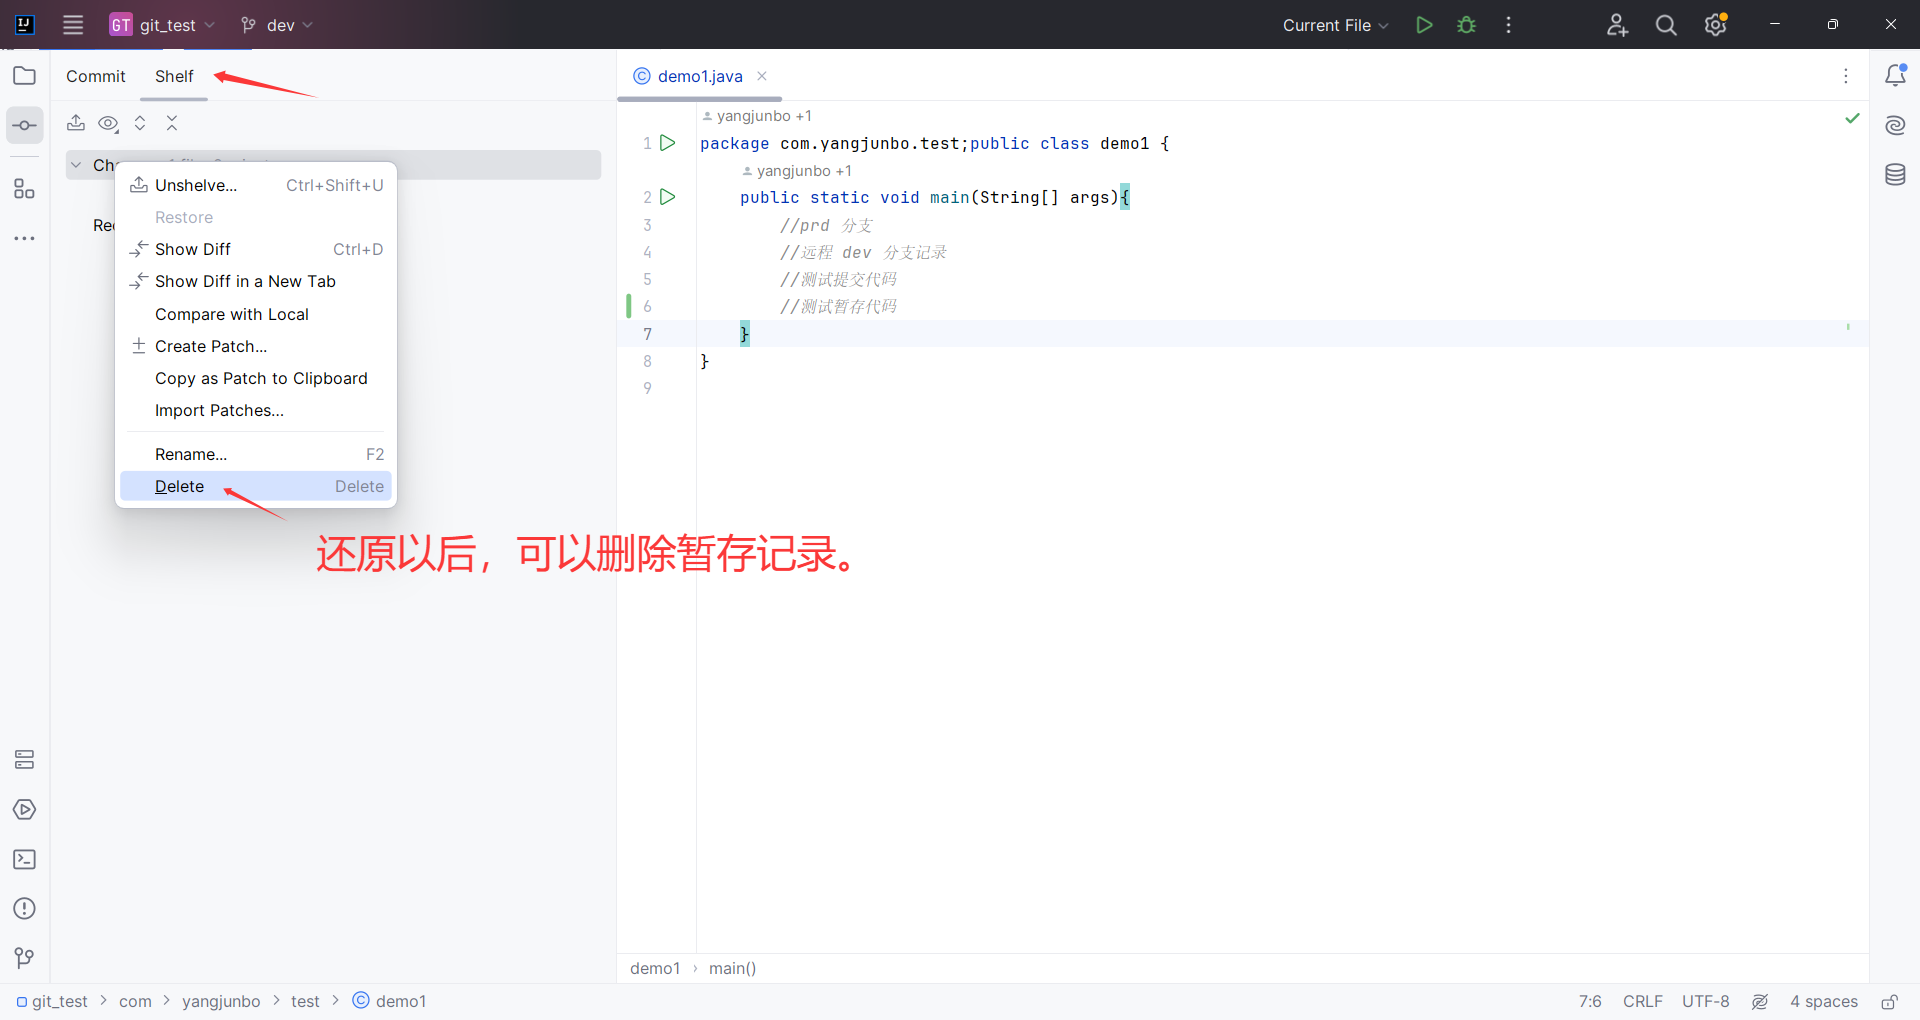The image size is (1920, 1020).
Task: Click the demo1 breadcrumb
Action: (654, 968)
